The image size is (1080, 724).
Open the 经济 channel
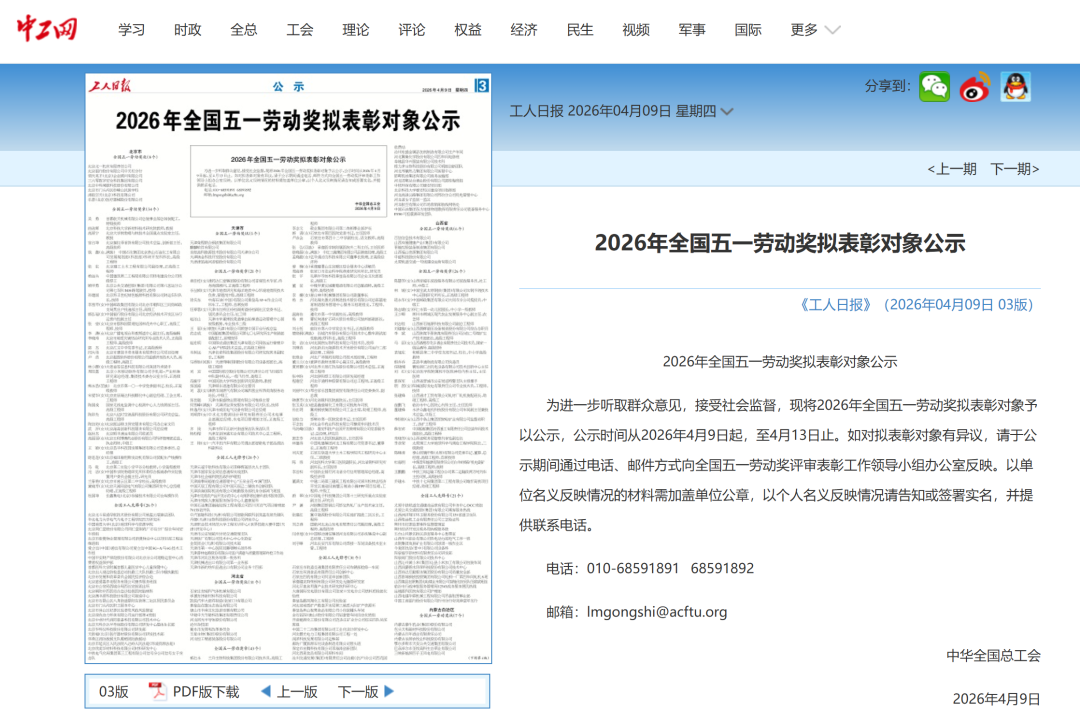pos(524,30)
